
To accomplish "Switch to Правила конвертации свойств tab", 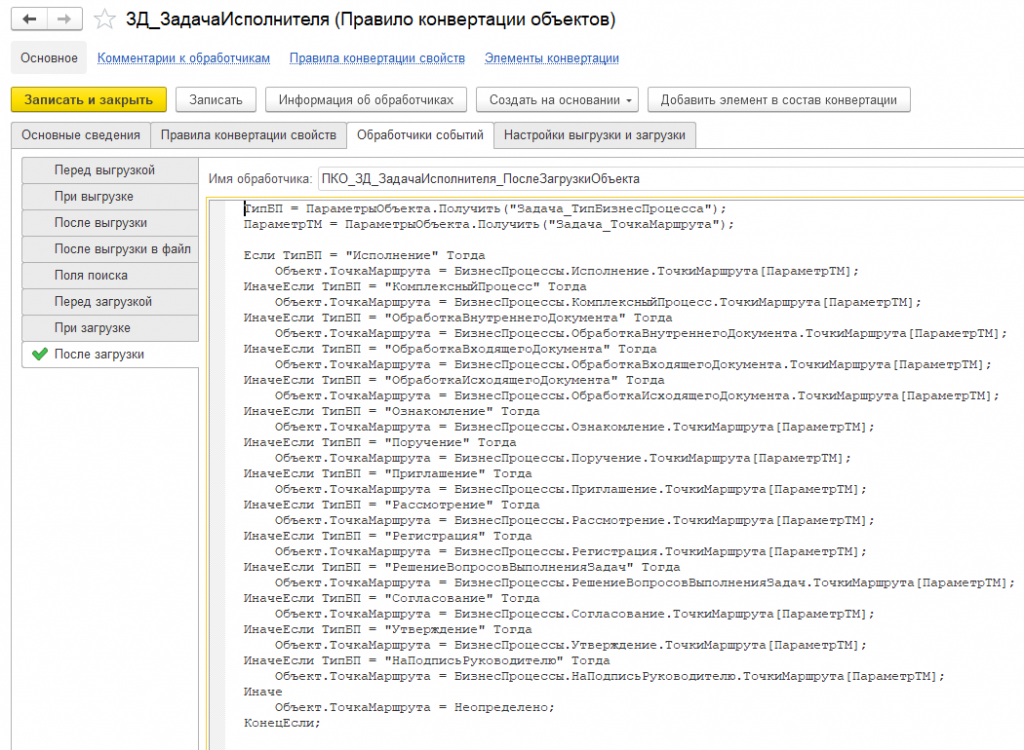I will (248, 135).
